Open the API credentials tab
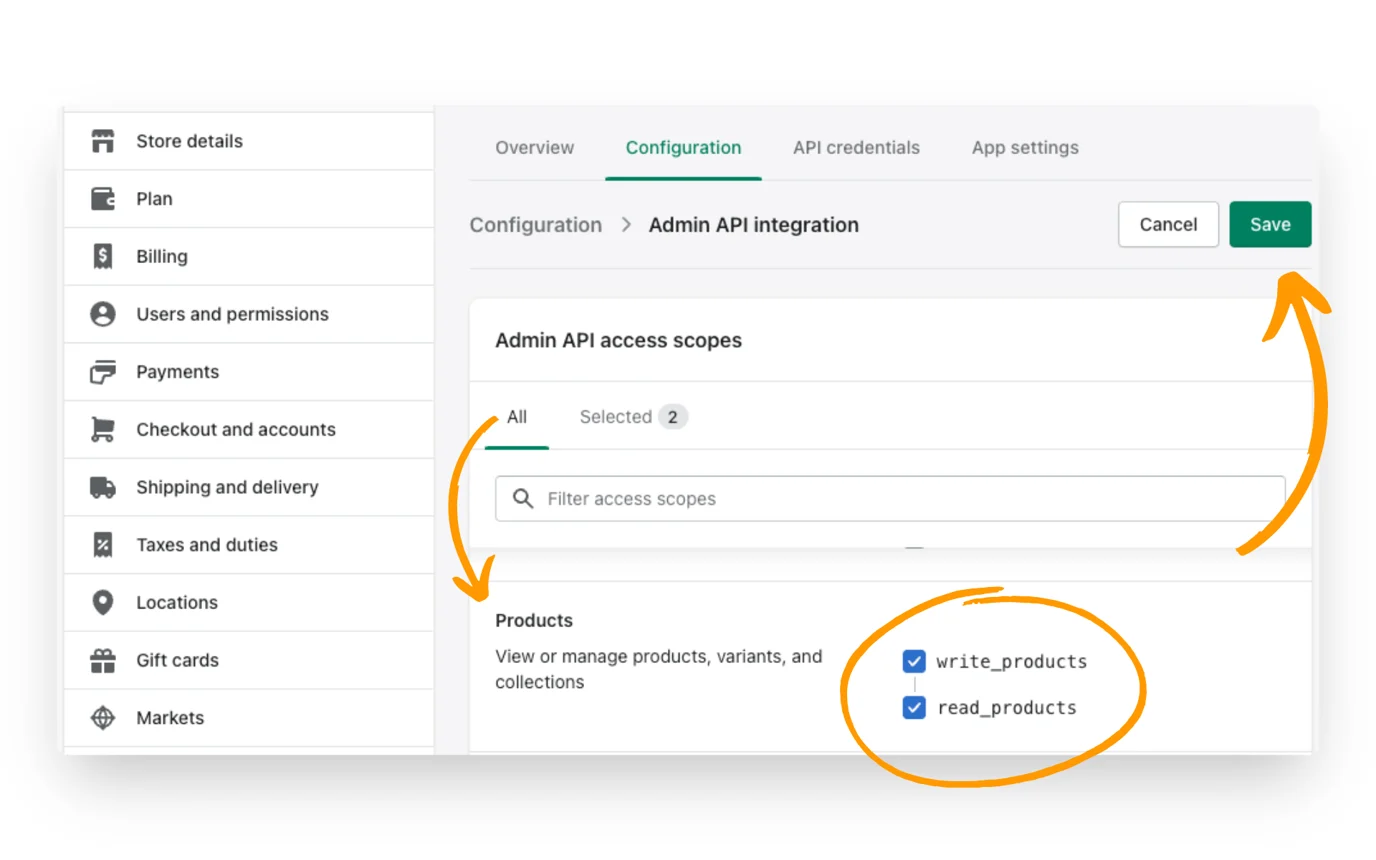Screen dimensions: 1376x860 pyautogui.click(x=856, y=147)
